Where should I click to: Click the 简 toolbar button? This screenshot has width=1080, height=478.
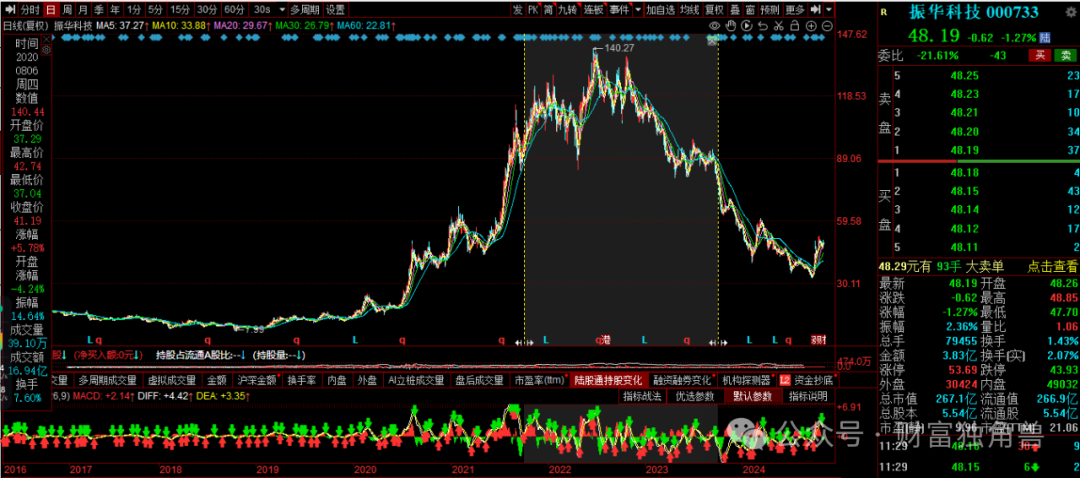pyautogui.click(x=548, y=10)
